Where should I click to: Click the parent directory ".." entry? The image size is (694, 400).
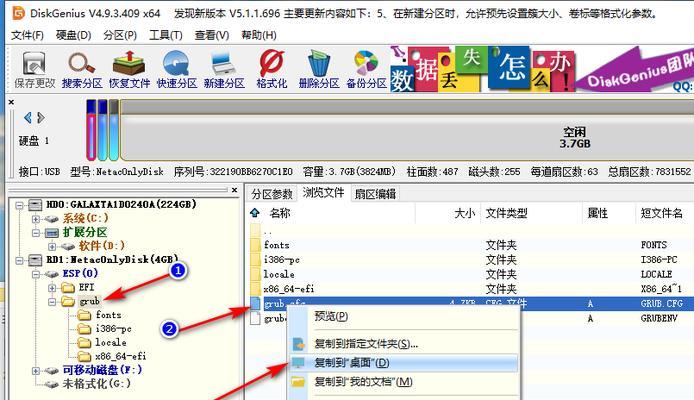tap(267, 231)
